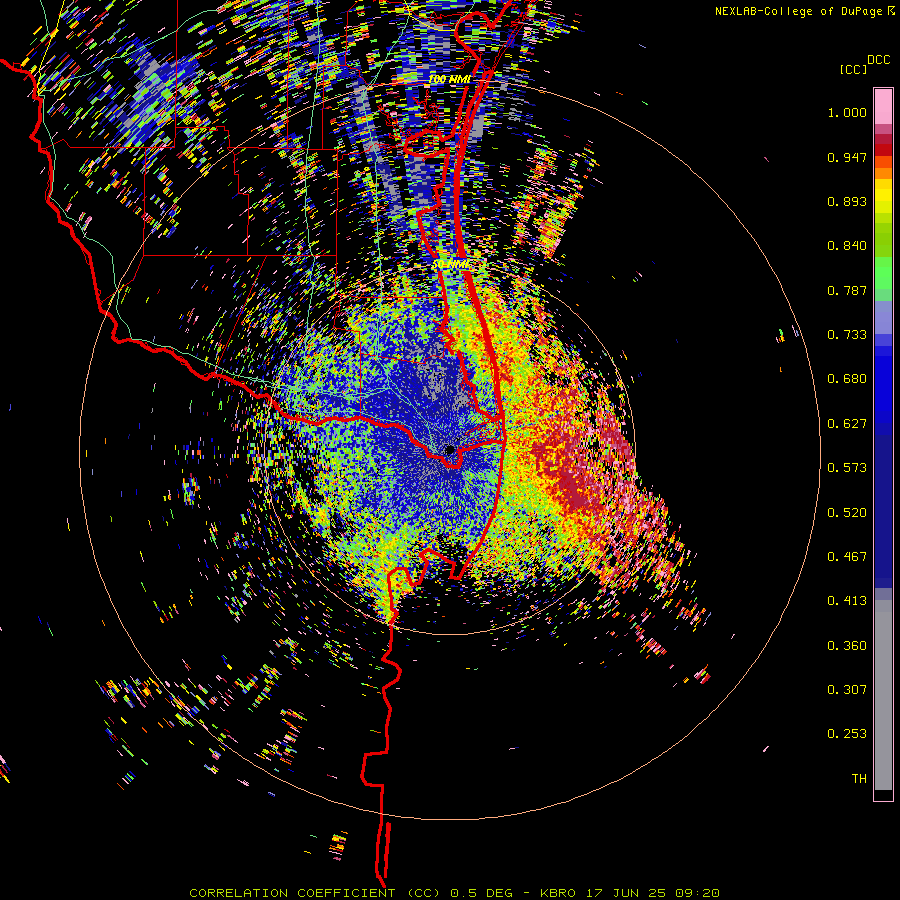Image resolution: width=900 pixels, height=900 pixels.
Task: Select the gray lower color bar segment
Action: (x=883, y=695)
